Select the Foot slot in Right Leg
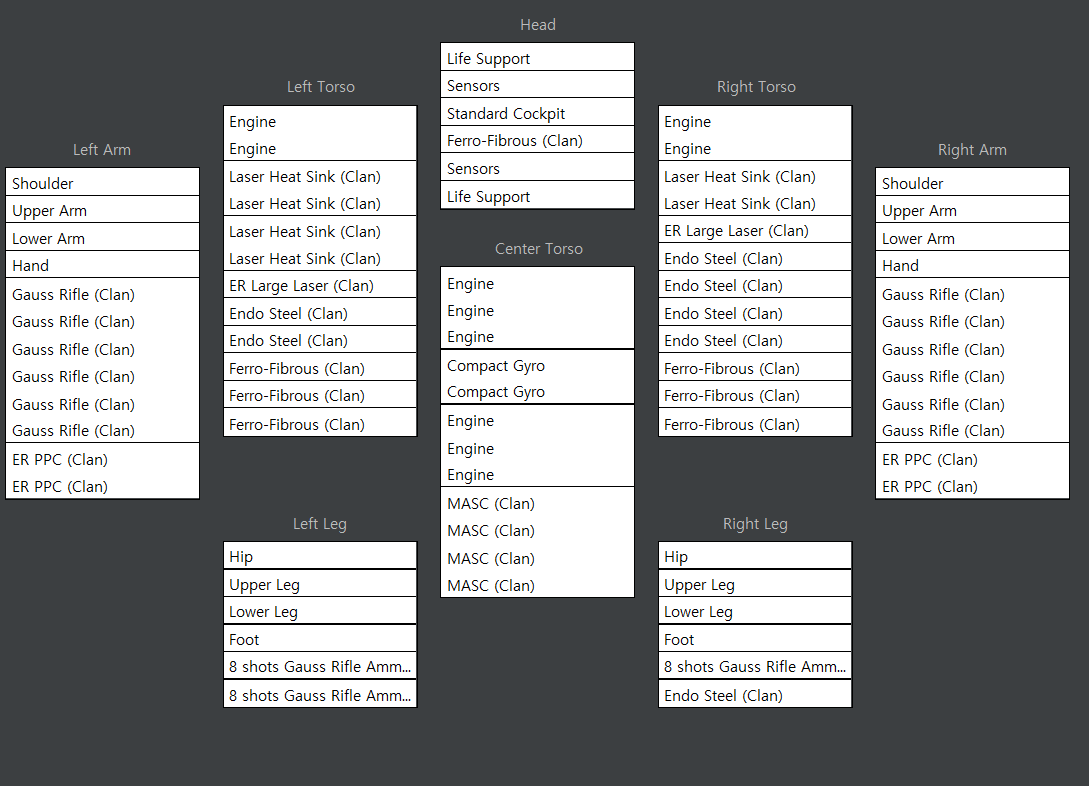The height and width of the screenshot is (786, 1089). tap(755, 640)
